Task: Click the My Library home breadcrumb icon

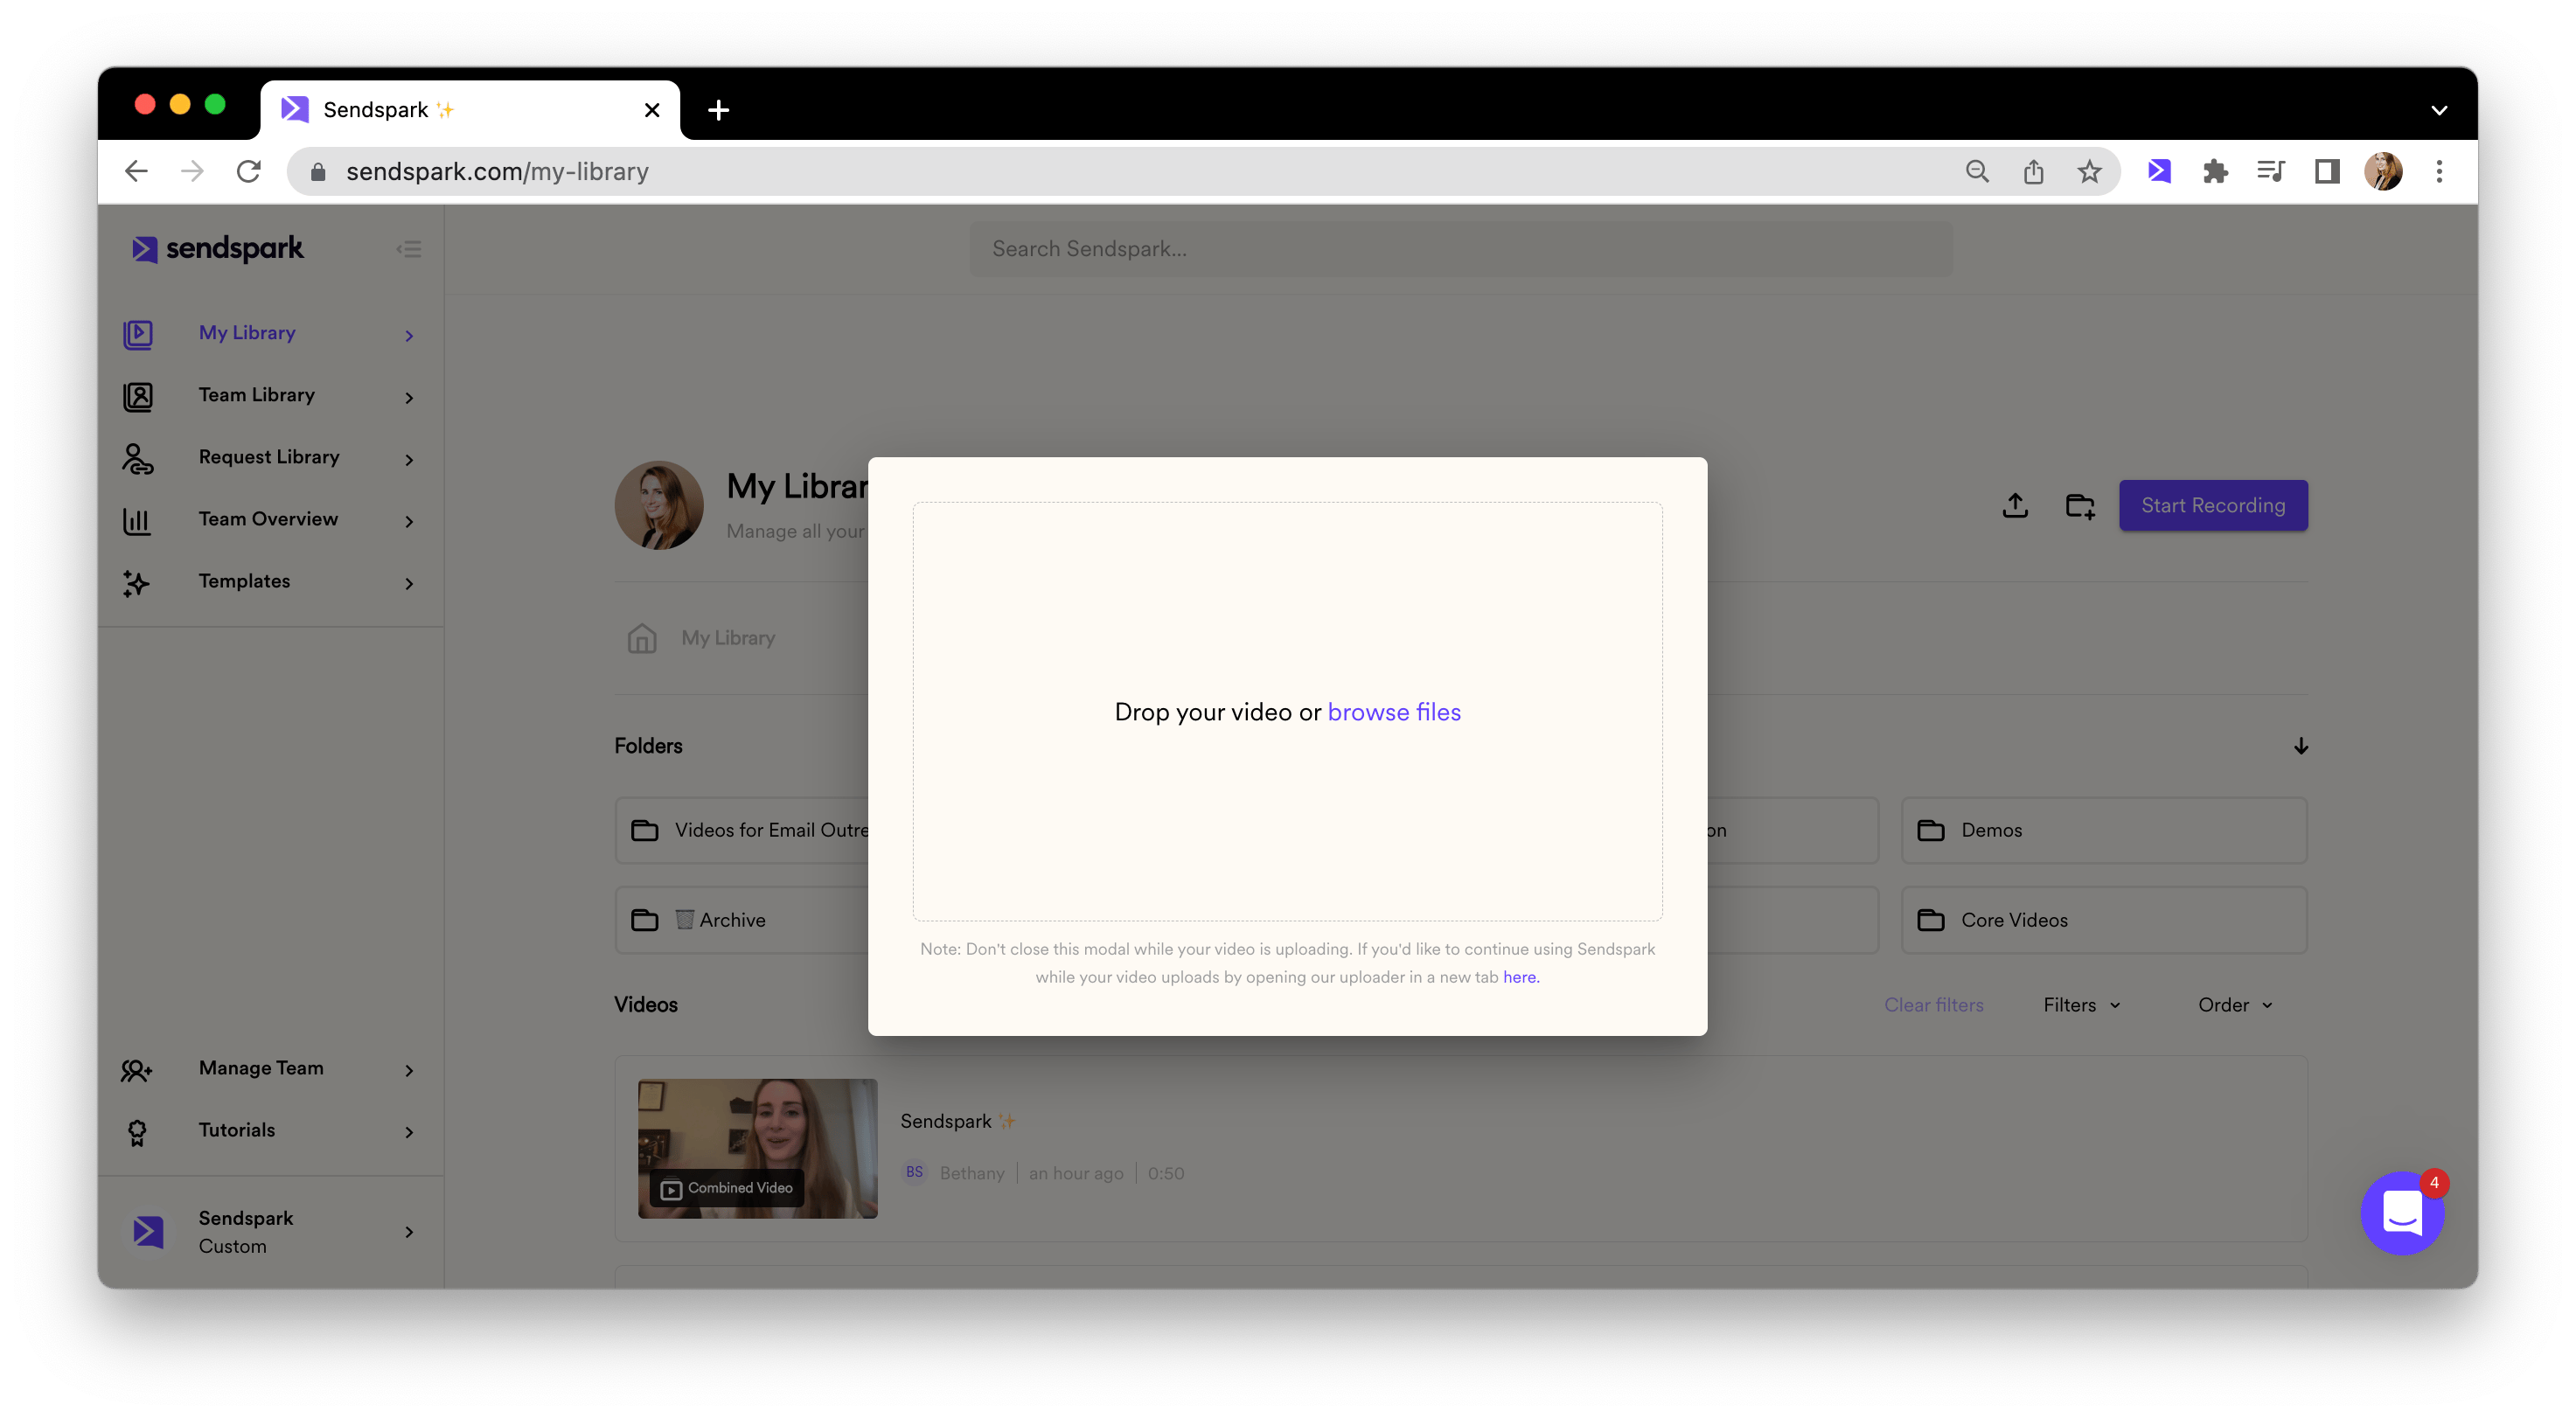Action: point(641,638)
